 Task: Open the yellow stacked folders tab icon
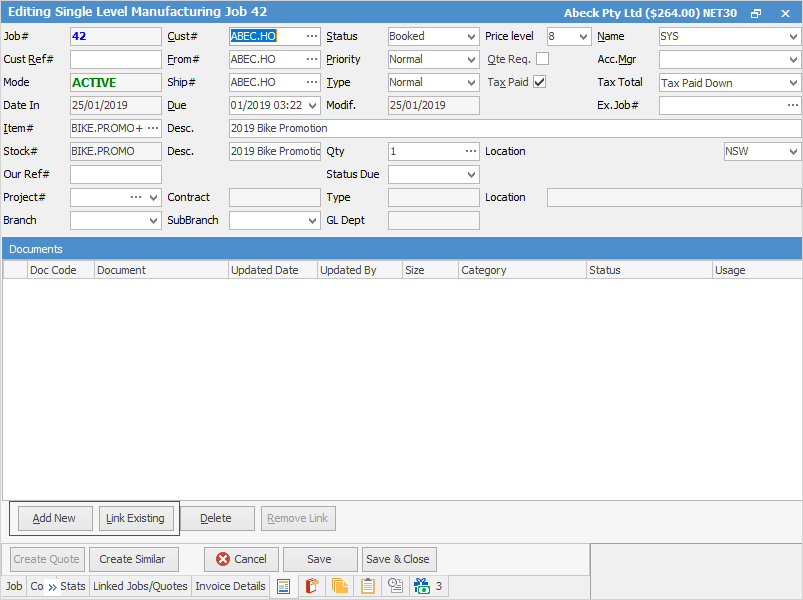340,587
